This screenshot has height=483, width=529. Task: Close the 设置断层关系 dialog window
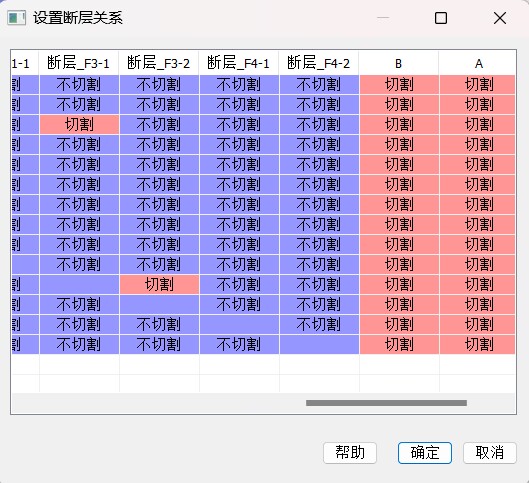[x=500, y=18]
